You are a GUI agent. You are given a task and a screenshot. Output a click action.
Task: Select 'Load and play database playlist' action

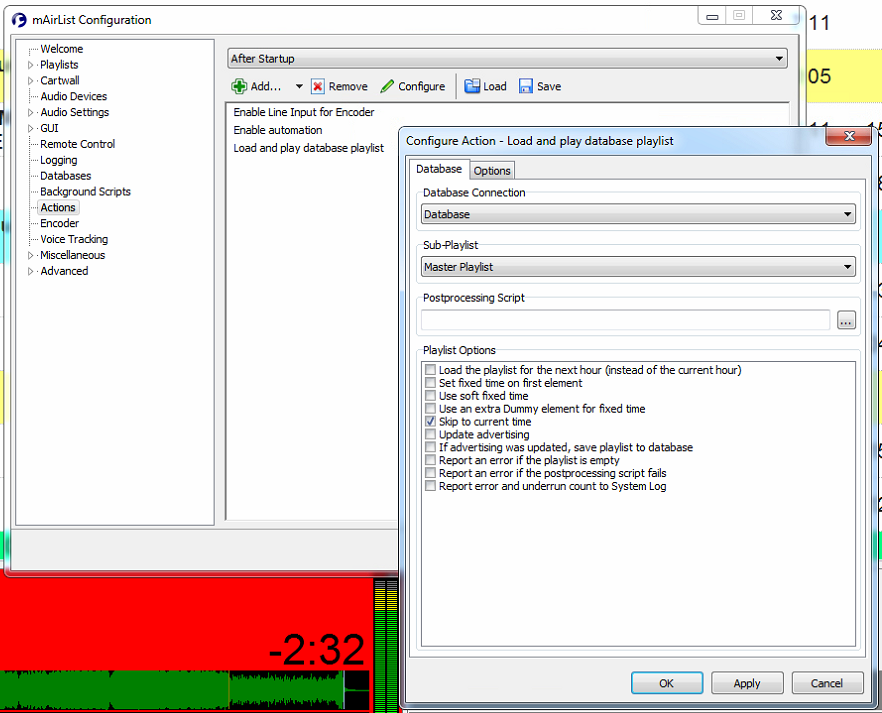[x=308, y=148]
